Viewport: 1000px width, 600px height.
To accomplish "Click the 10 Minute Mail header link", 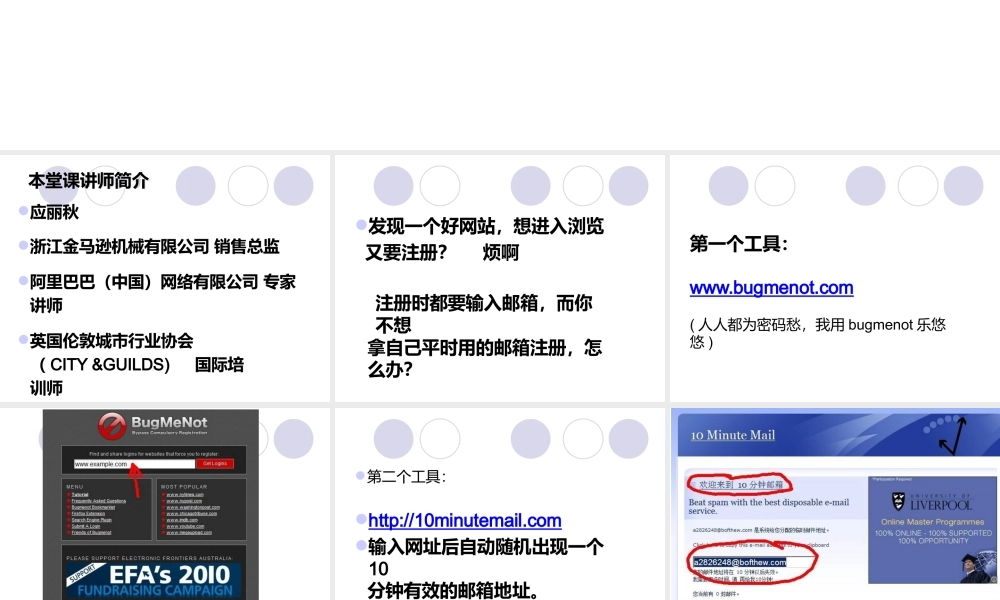I will tap(733, 435).
